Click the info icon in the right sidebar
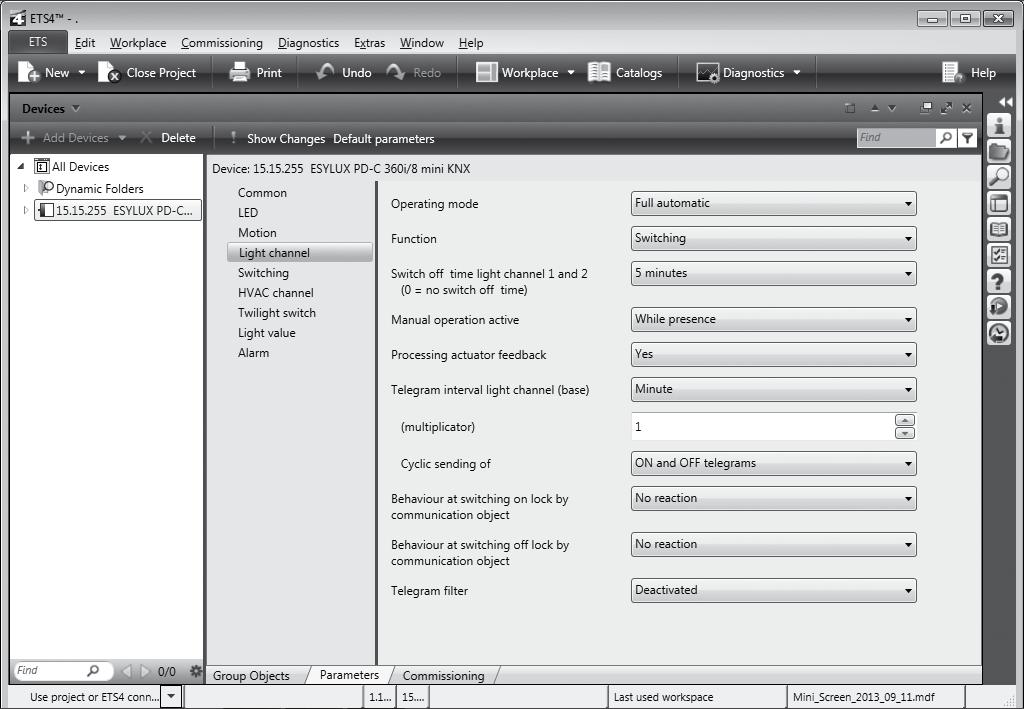The width and height of the screenshot is (1024, 709). (x=999, y=125)
